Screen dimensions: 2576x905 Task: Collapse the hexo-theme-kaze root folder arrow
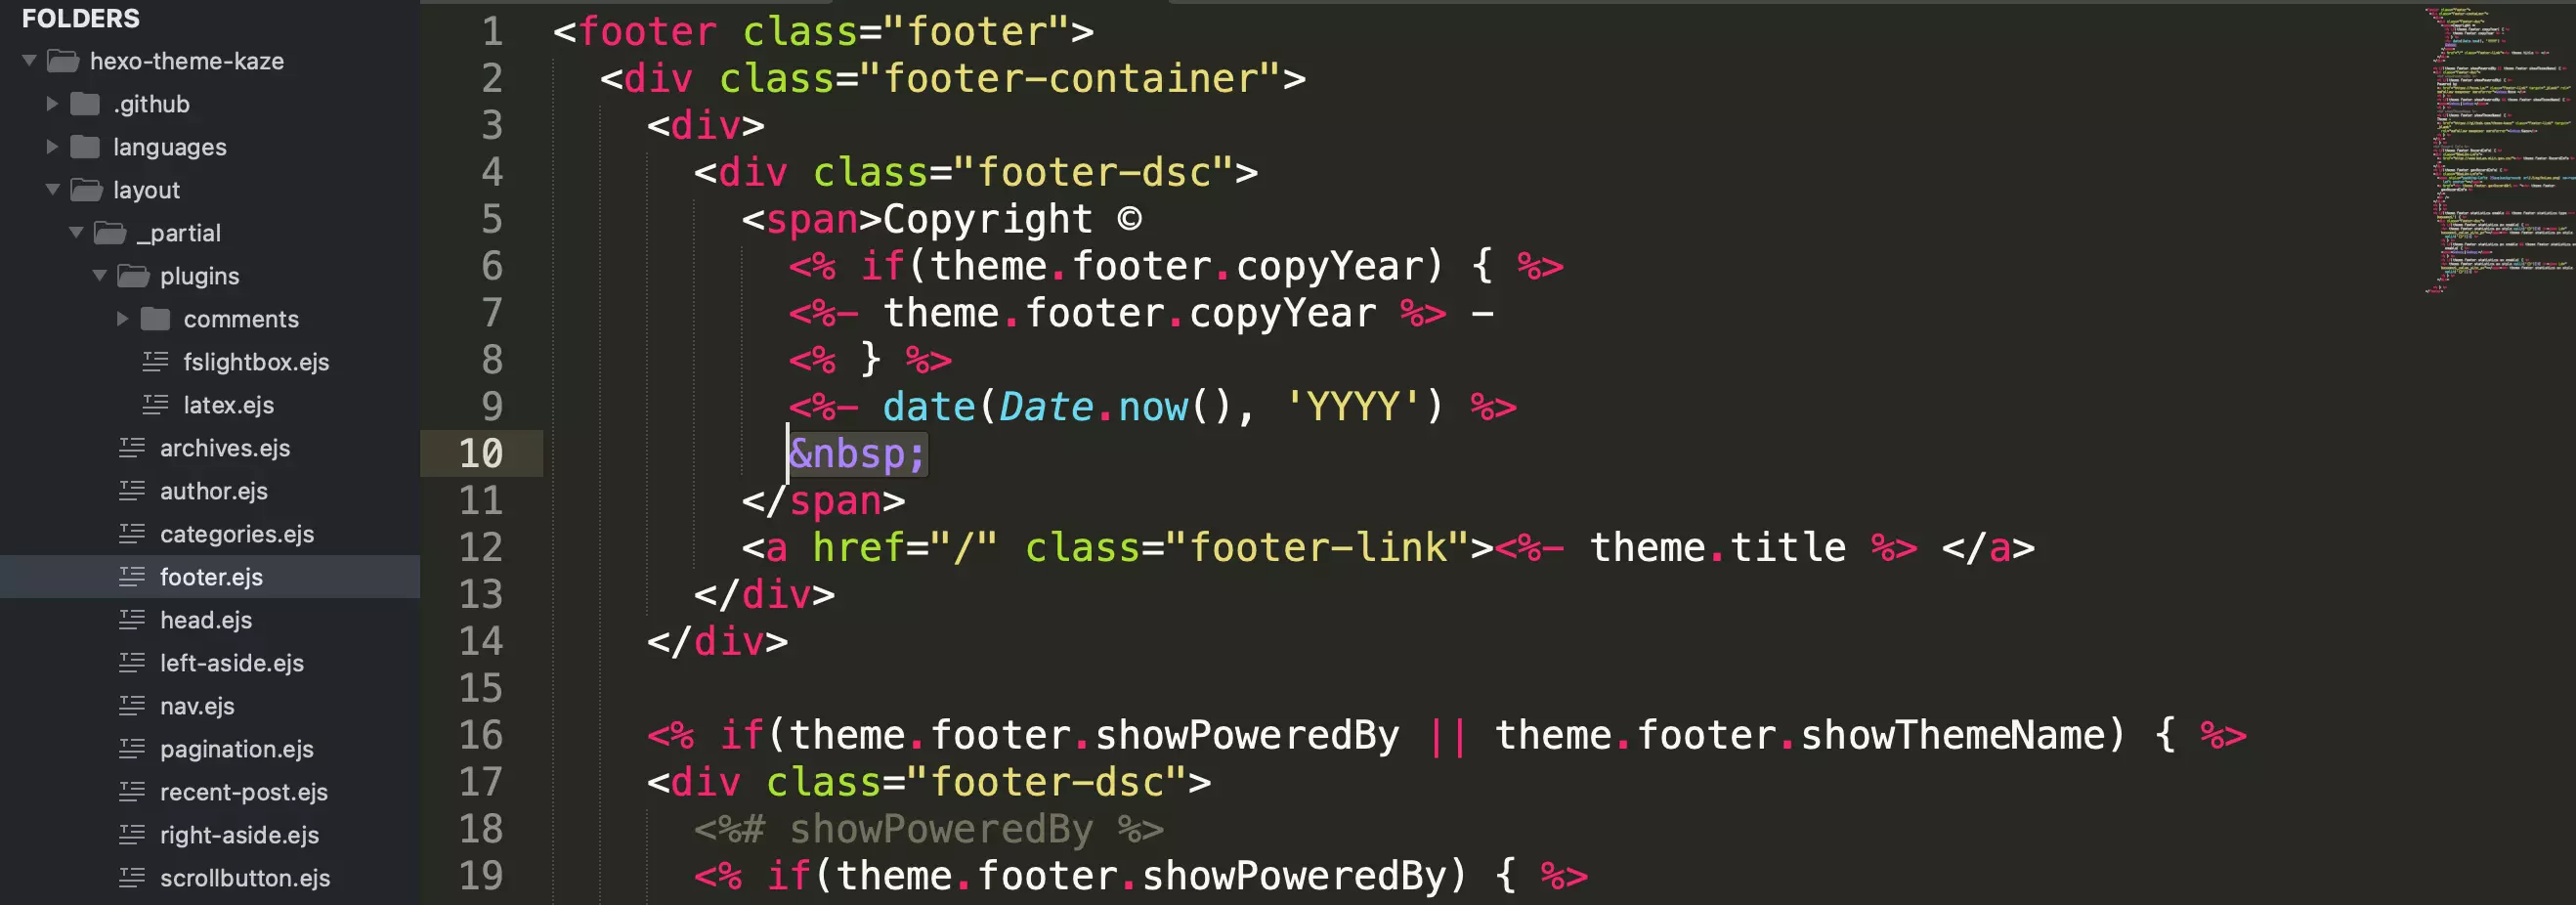point(29,61)
